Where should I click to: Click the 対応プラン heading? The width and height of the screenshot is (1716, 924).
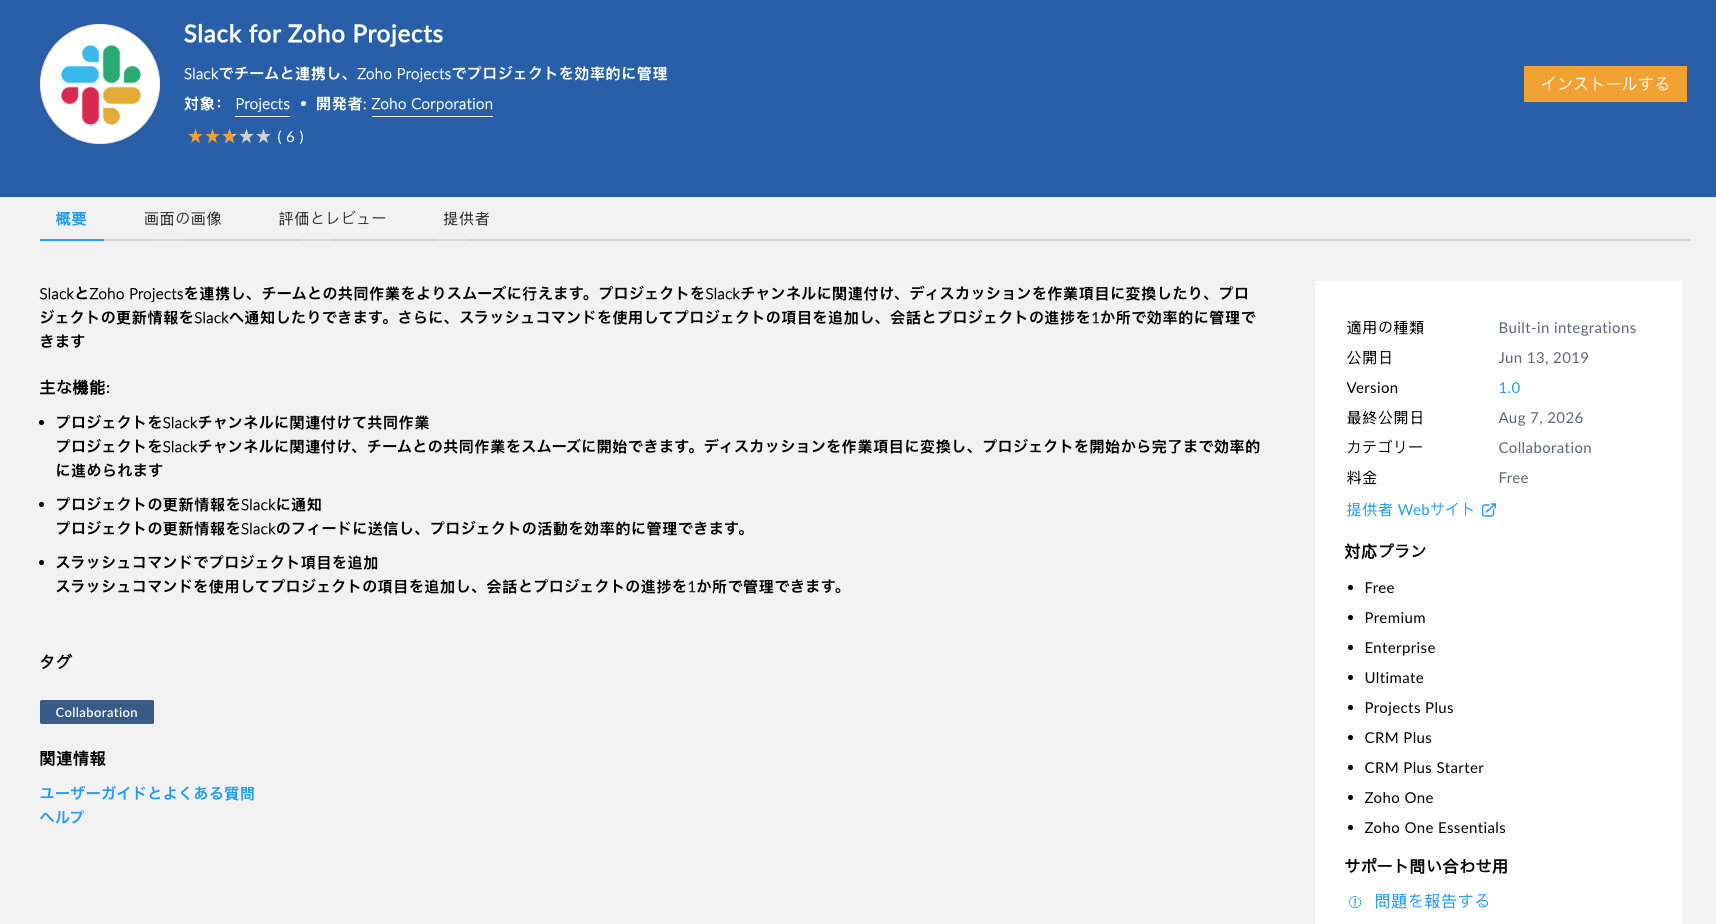(x=1385, y=551)
